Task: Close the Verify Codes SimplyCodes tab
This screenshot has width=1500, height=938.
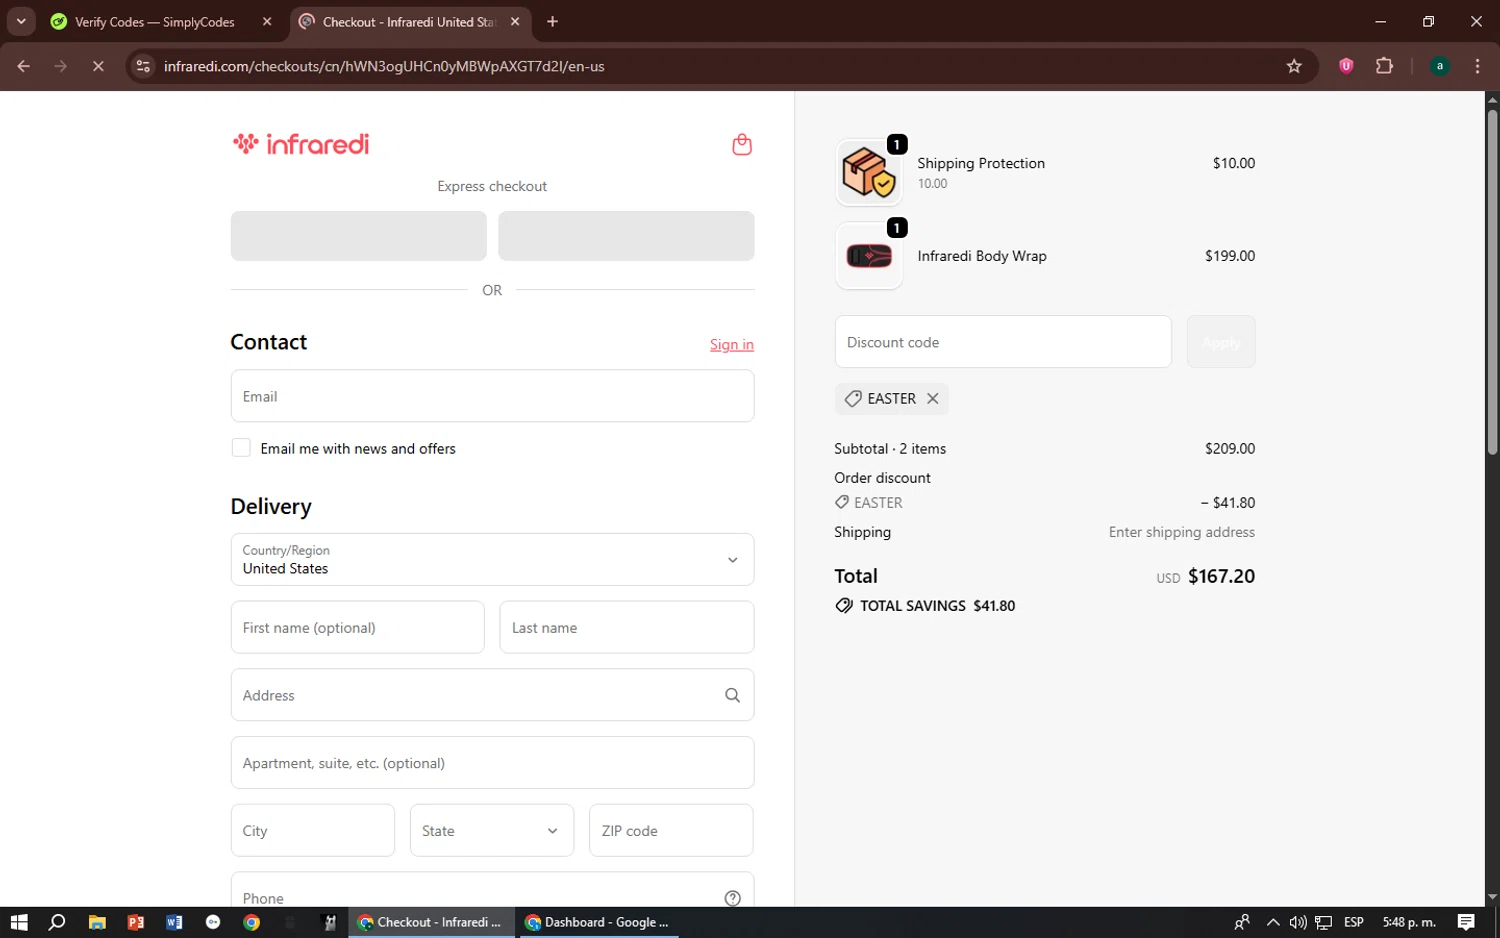Action: [x=267, y=21]
